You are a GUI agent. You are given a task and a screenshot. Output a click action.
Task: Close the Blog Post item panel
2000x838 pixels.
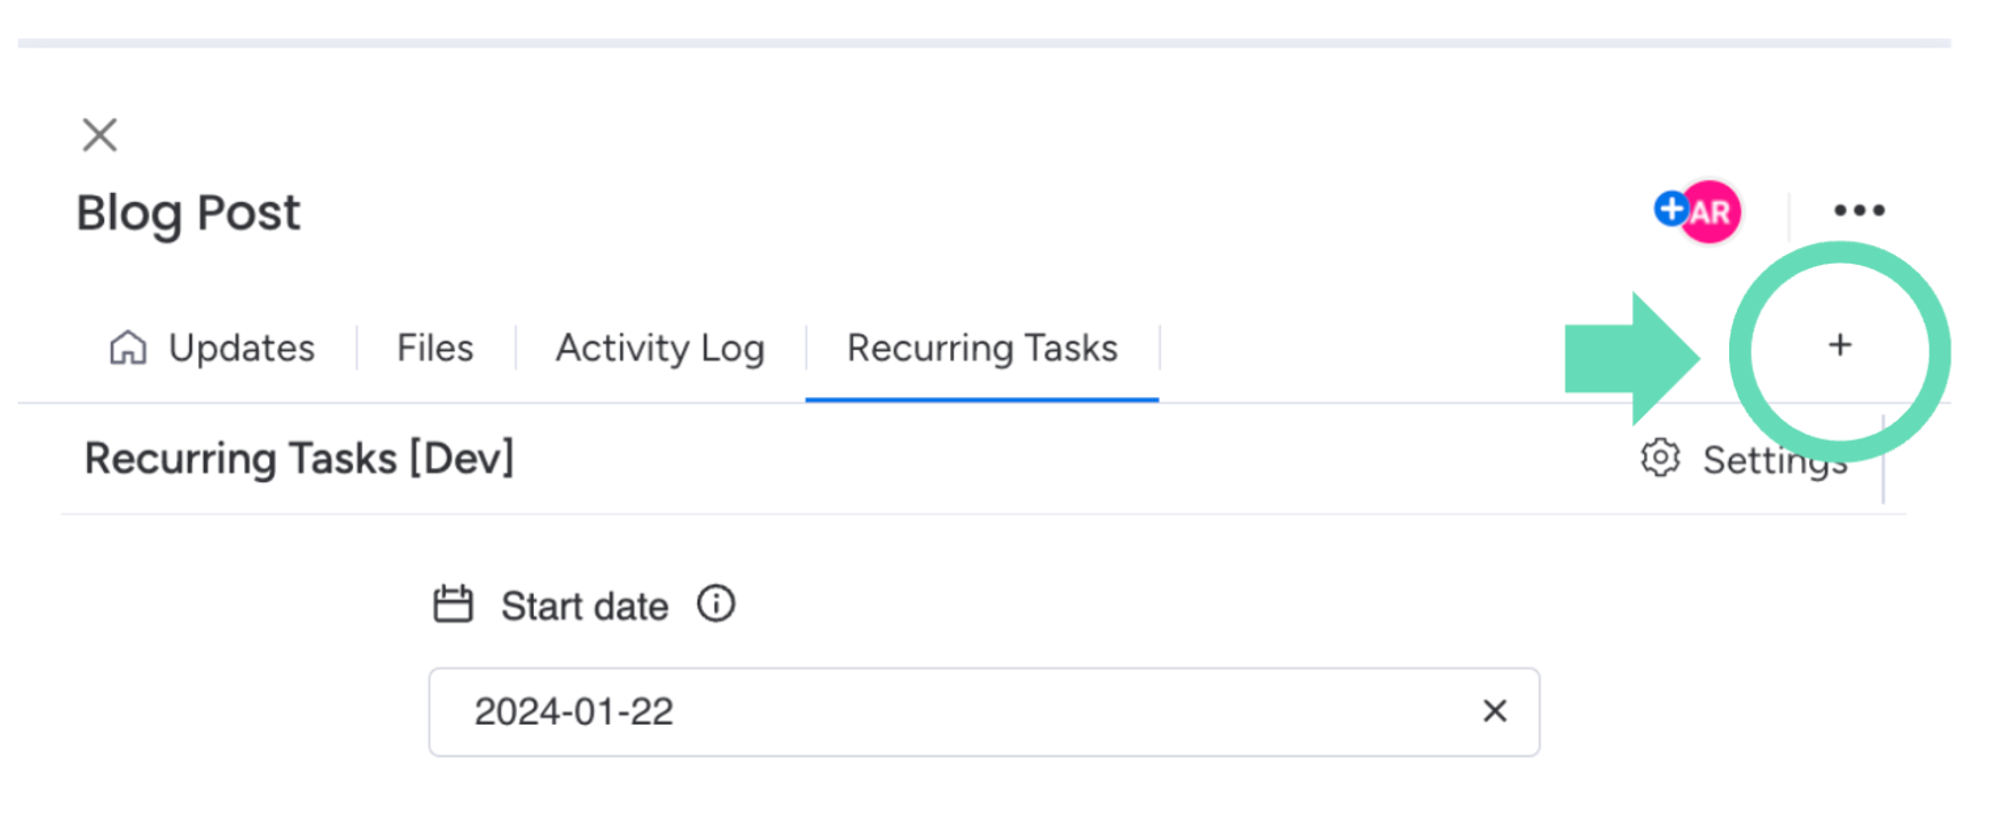99,135
